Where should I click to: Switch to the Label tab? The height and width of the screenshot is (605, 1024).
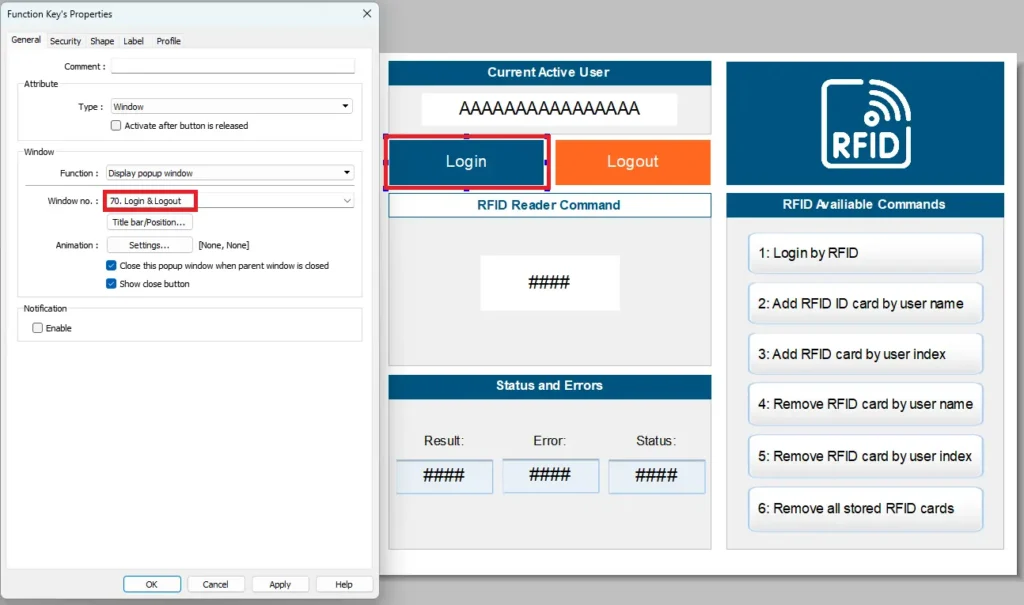pyautogui.click(x=135, y=41)
